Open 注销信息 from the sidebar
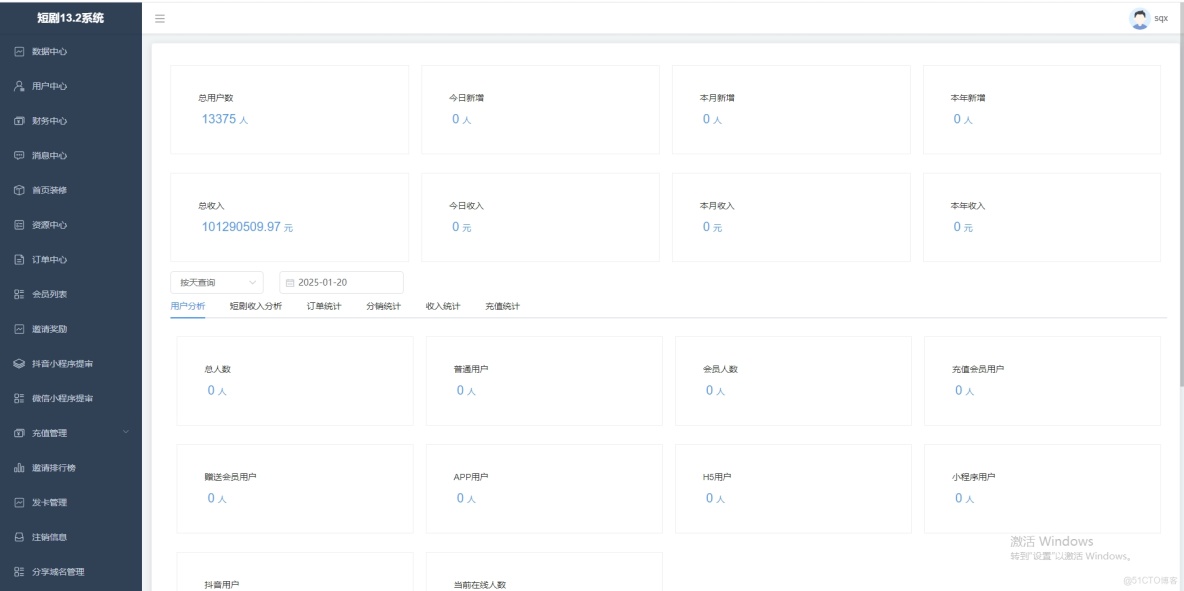1184x591 pixels. (48, 536)
